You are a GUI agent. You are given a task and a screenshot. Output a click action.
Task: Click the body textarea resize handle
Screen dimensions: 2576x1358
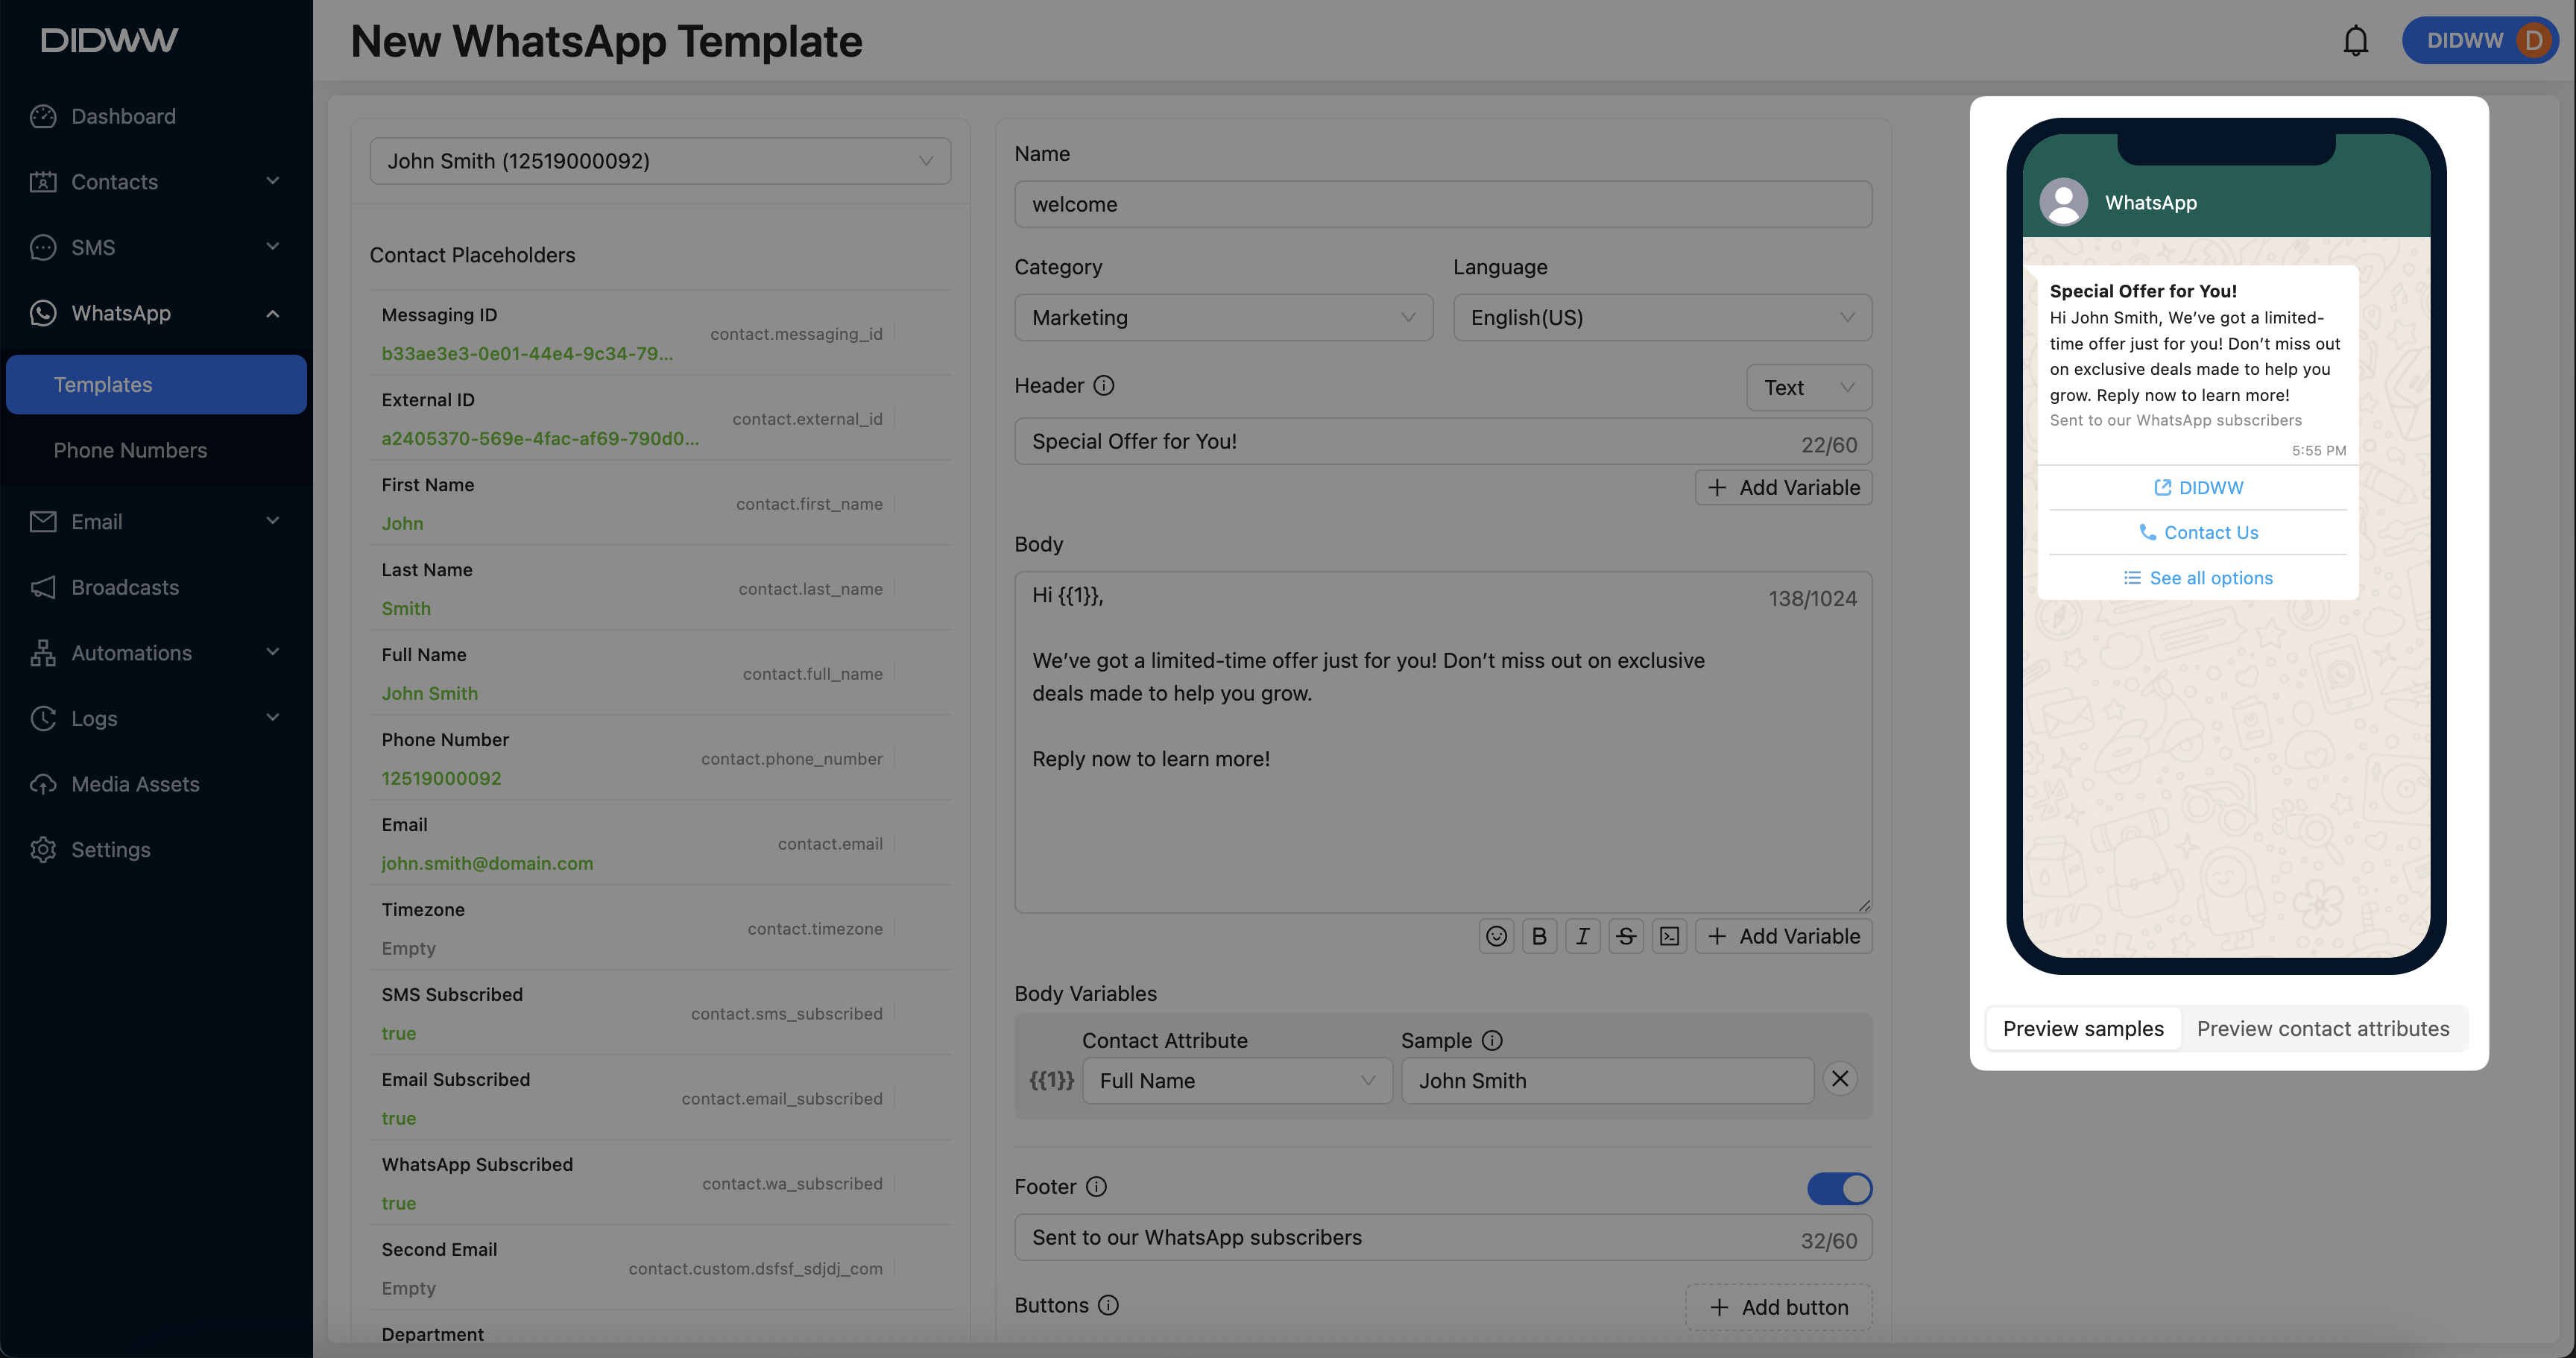(1863, 905)
